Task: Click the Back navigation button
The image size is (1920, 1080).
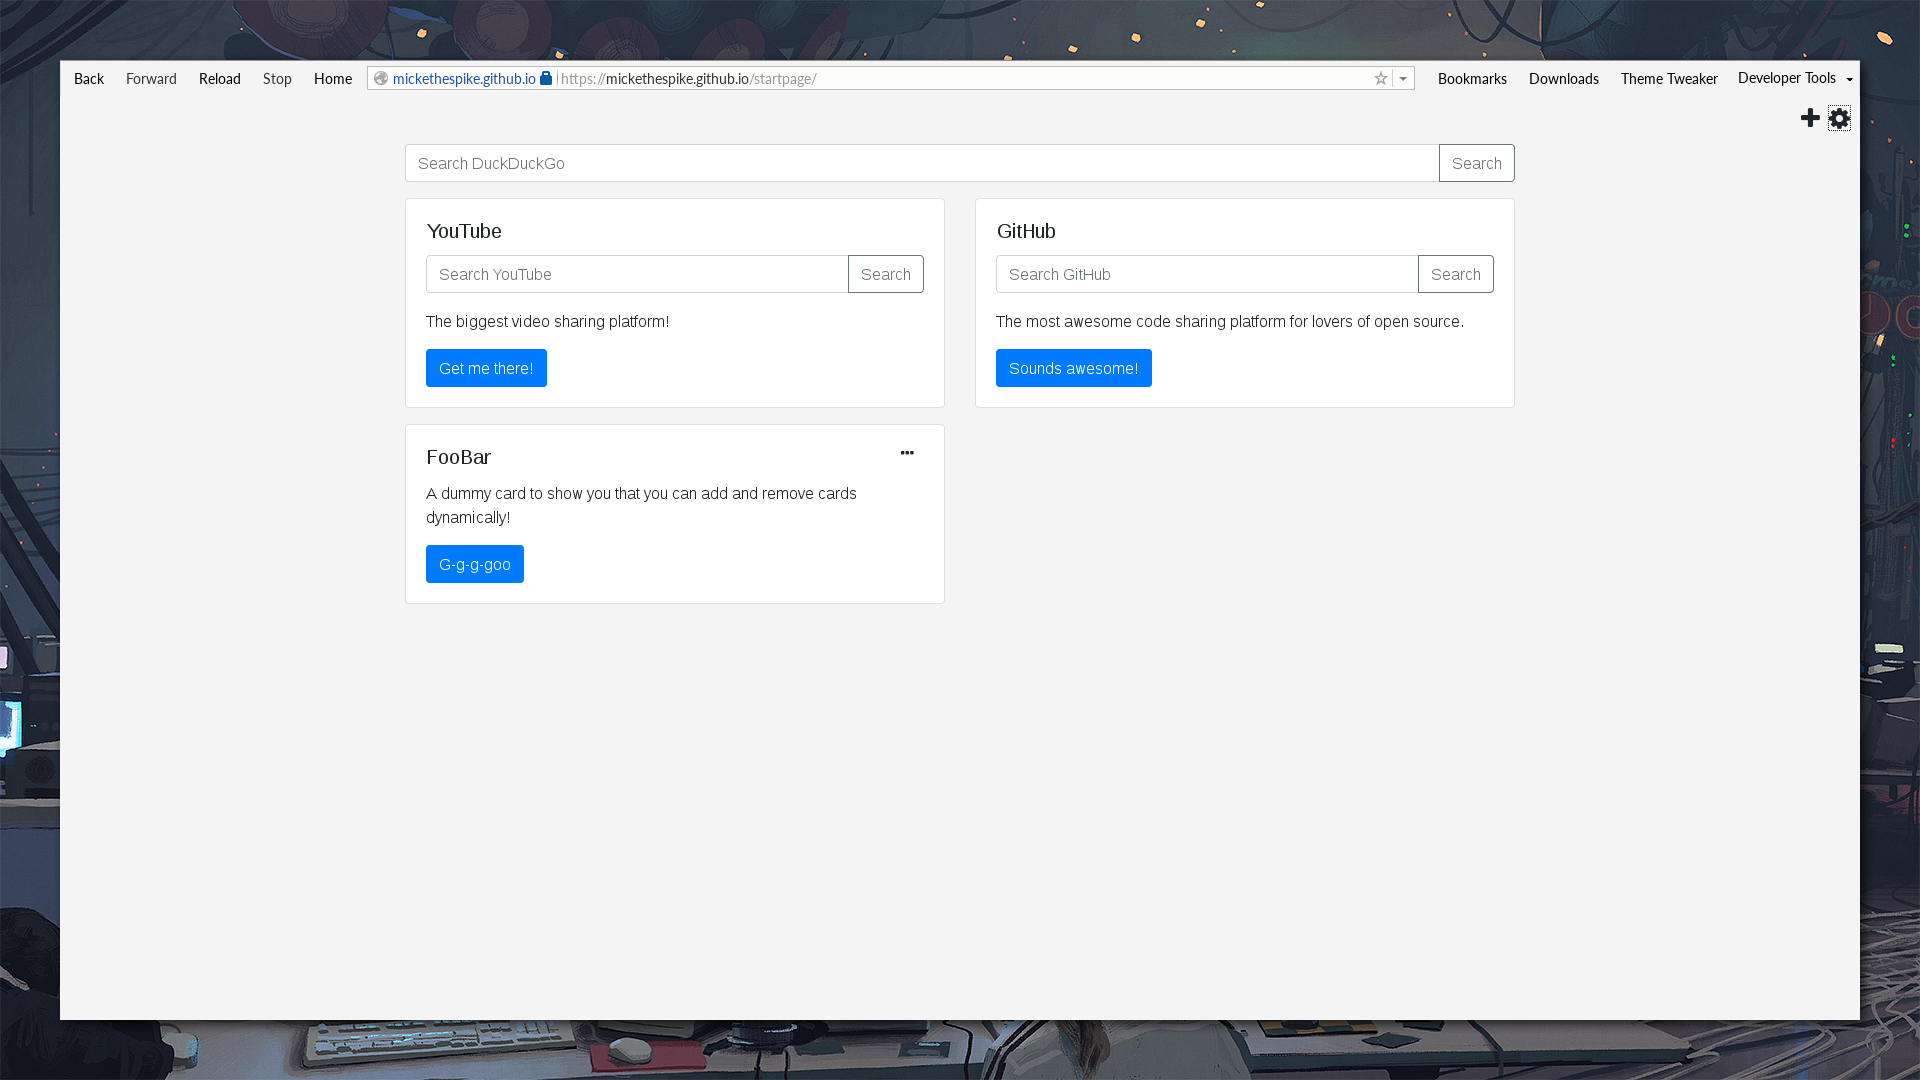Action: tap(88, 79)
